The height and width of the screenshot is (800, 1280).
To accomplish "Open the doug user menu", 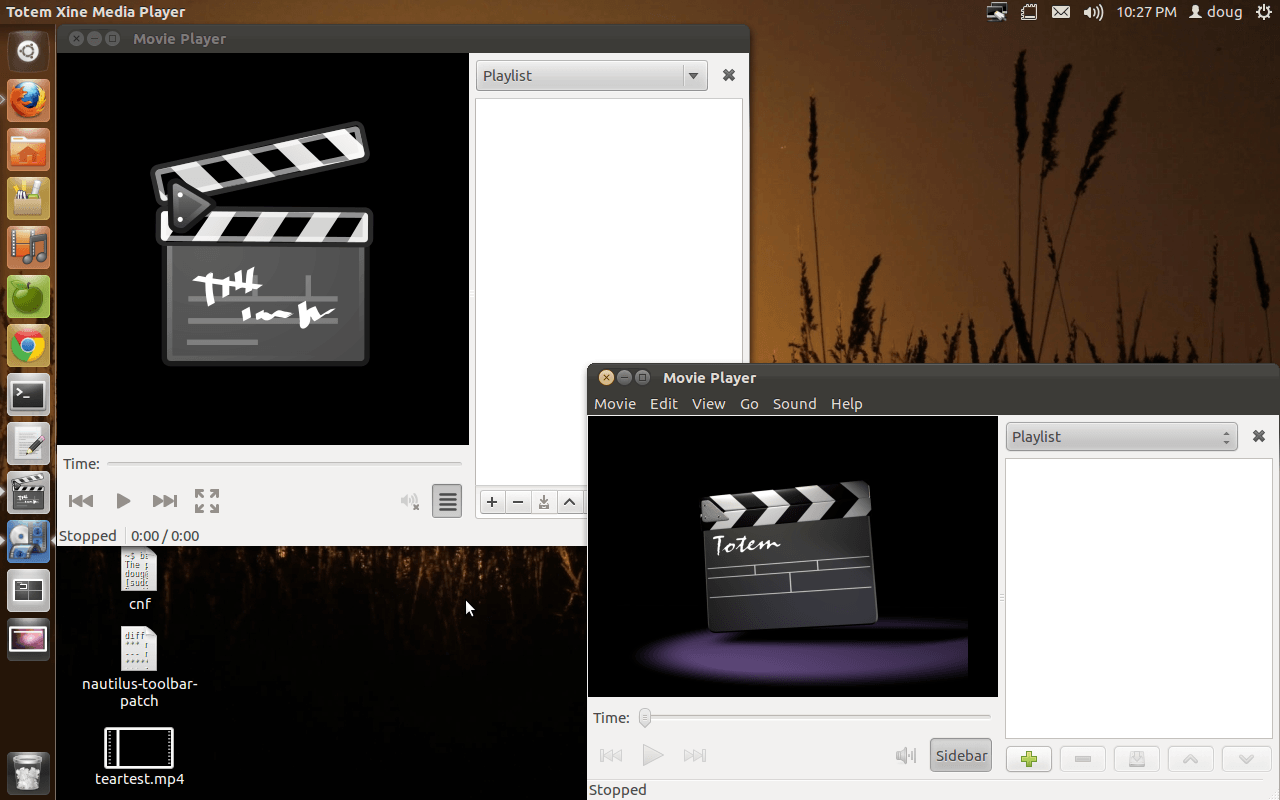I will [1215, 12].
